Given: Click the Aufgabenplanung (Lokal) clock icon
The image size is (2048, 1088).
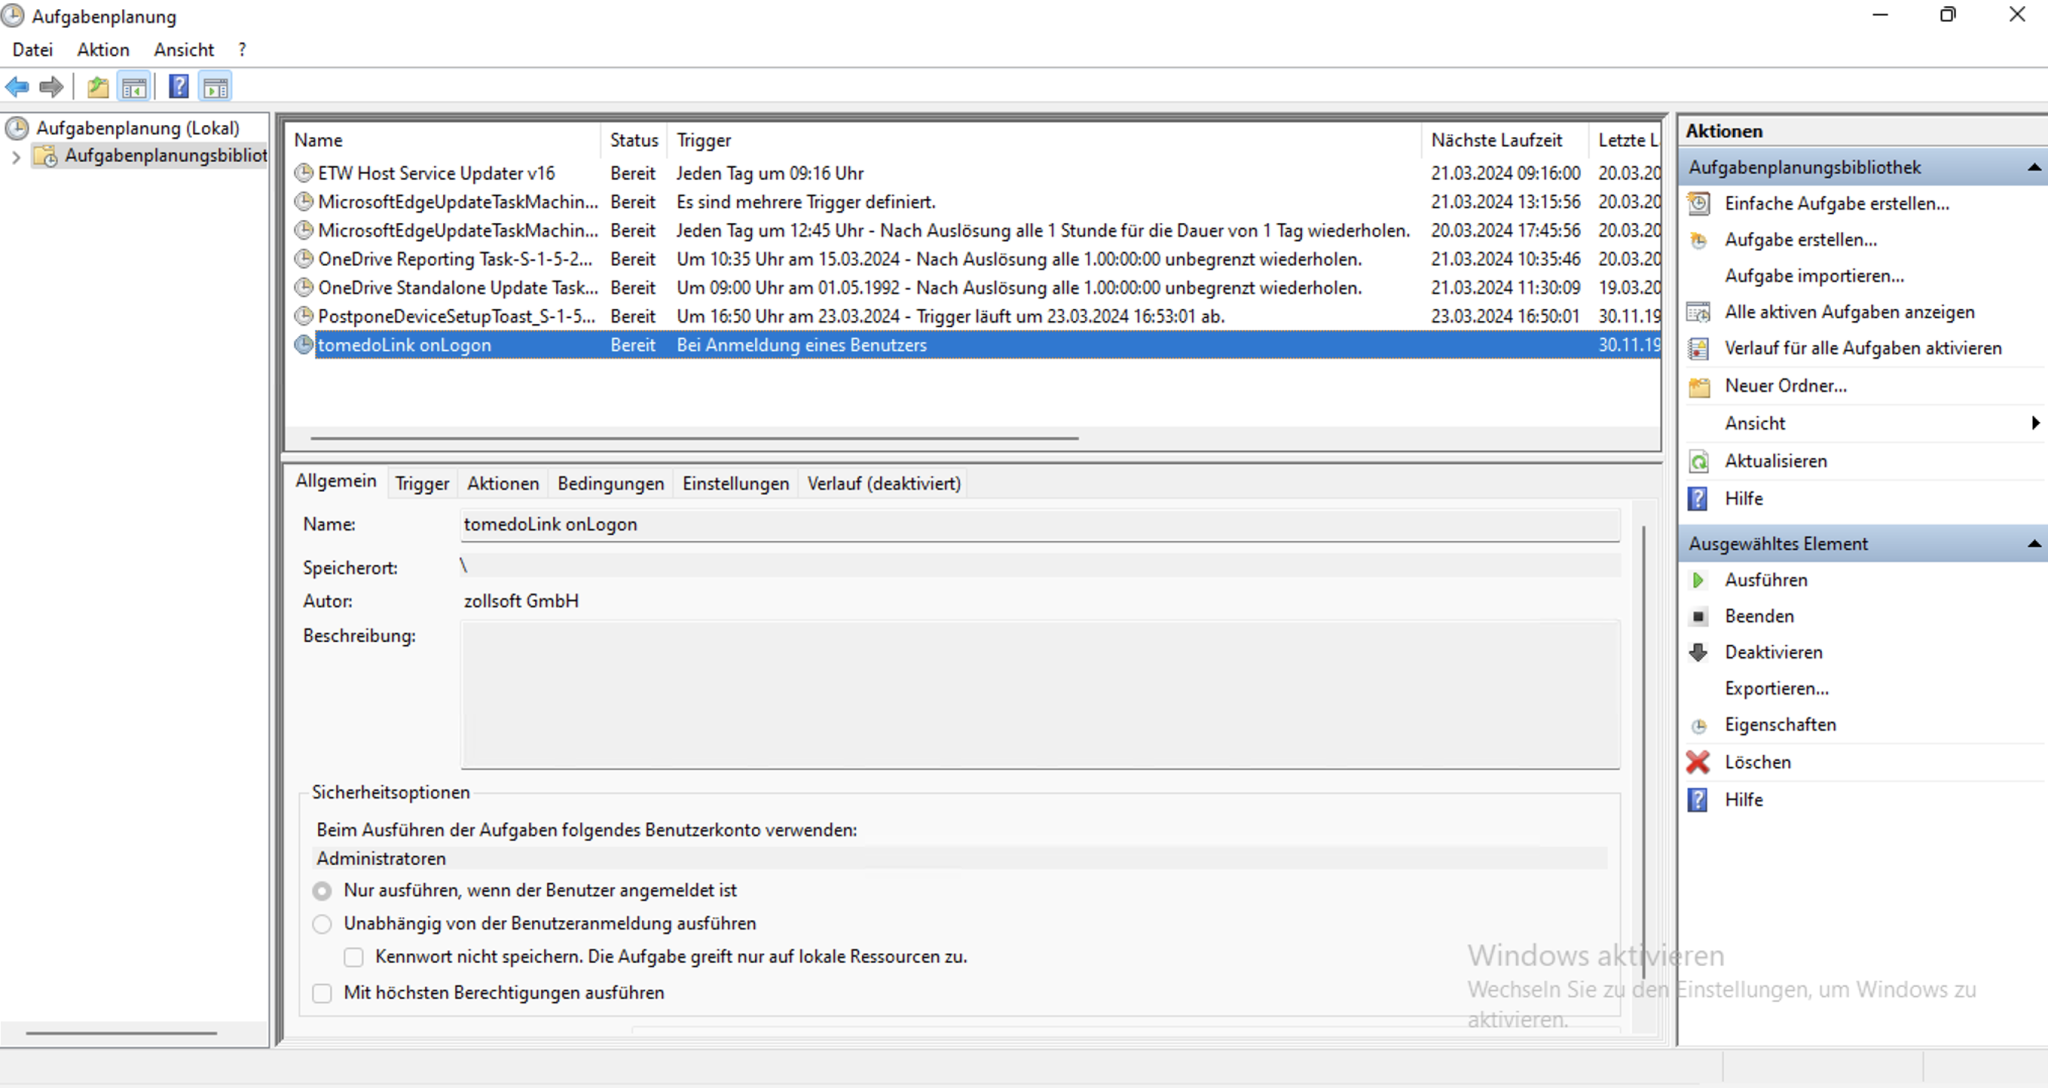Looking at the screenshot, I should (16, 128).
